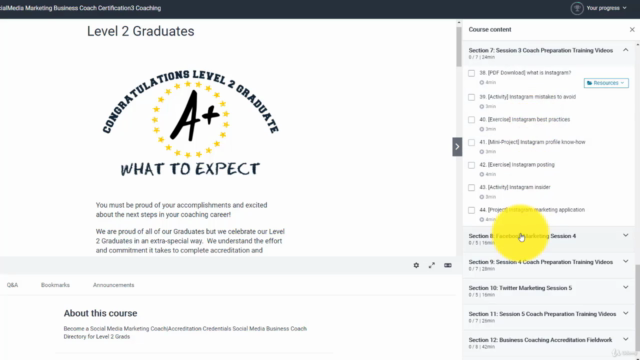Image resolution: width=640 pixels, height=360 pixels.
Task: Select the Section 7 title text
Action: click(x=540, y=50)
